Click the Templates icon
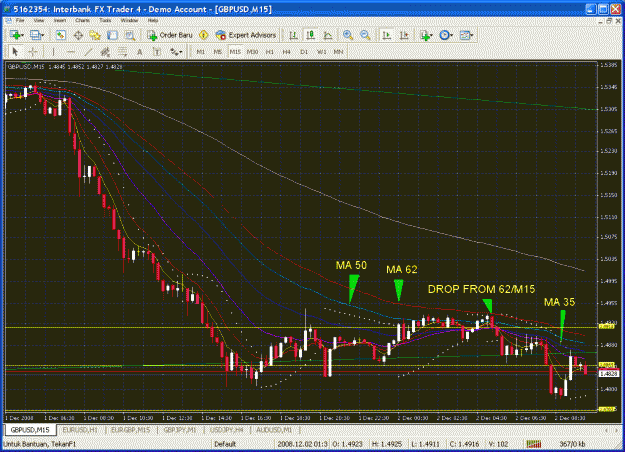The width and height of the screenshot is (625, 452). coord(464,35)
